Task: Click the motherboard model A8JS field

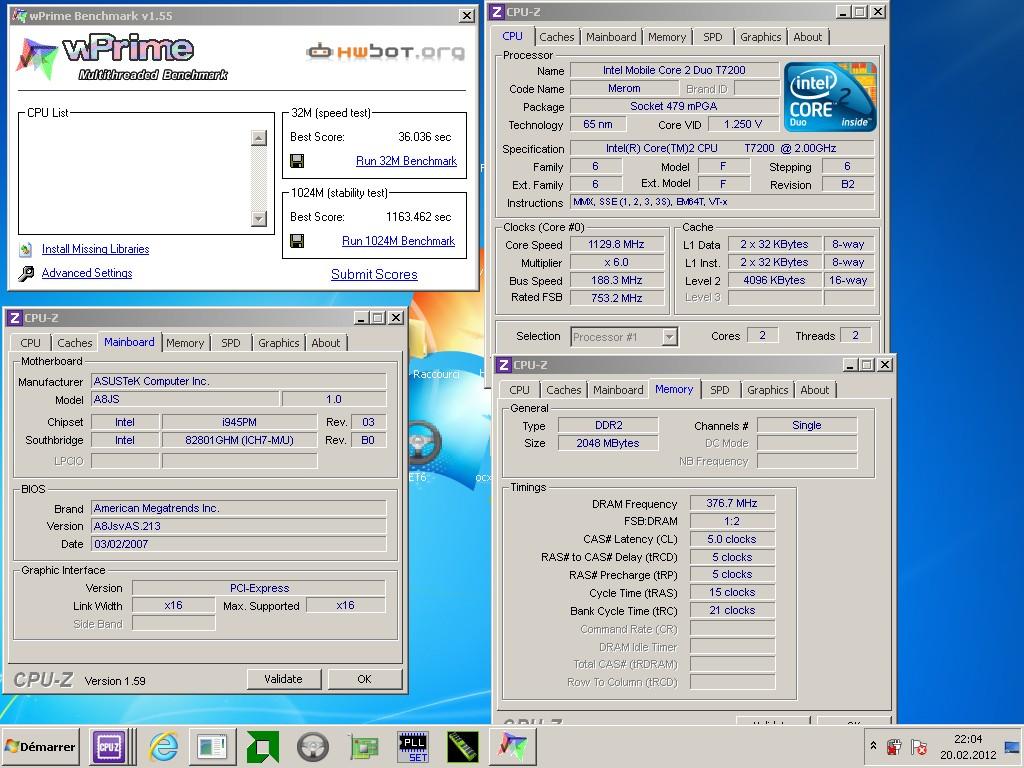Action: coord(185,399)
